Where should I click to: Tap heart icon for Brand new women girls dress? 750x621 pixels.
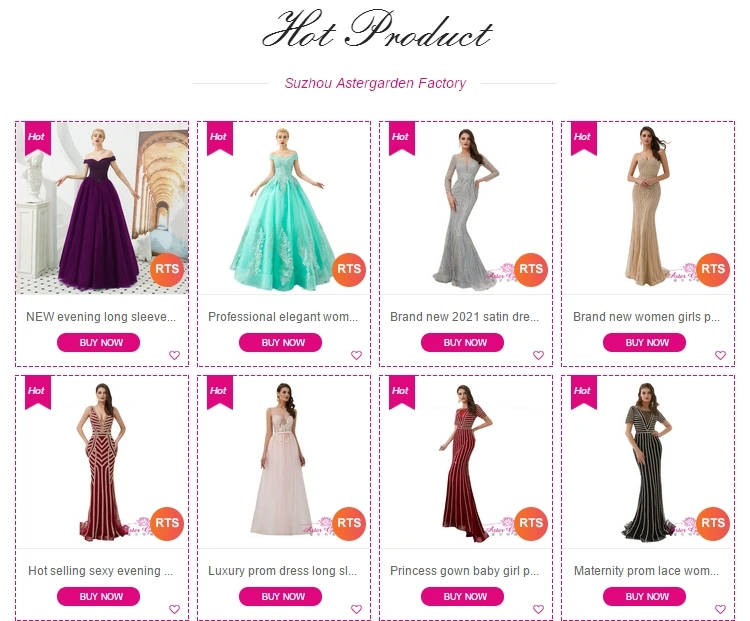[x=720, y=355]
